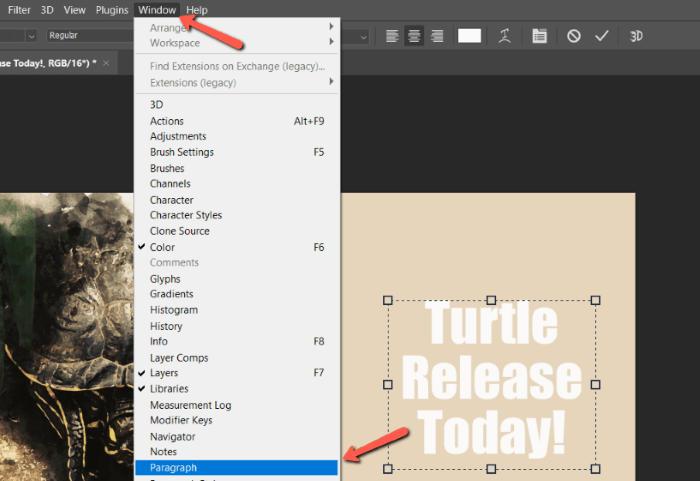Click the top-right text box handle
This screenshot has height=481, width=700.
[596, 300]
